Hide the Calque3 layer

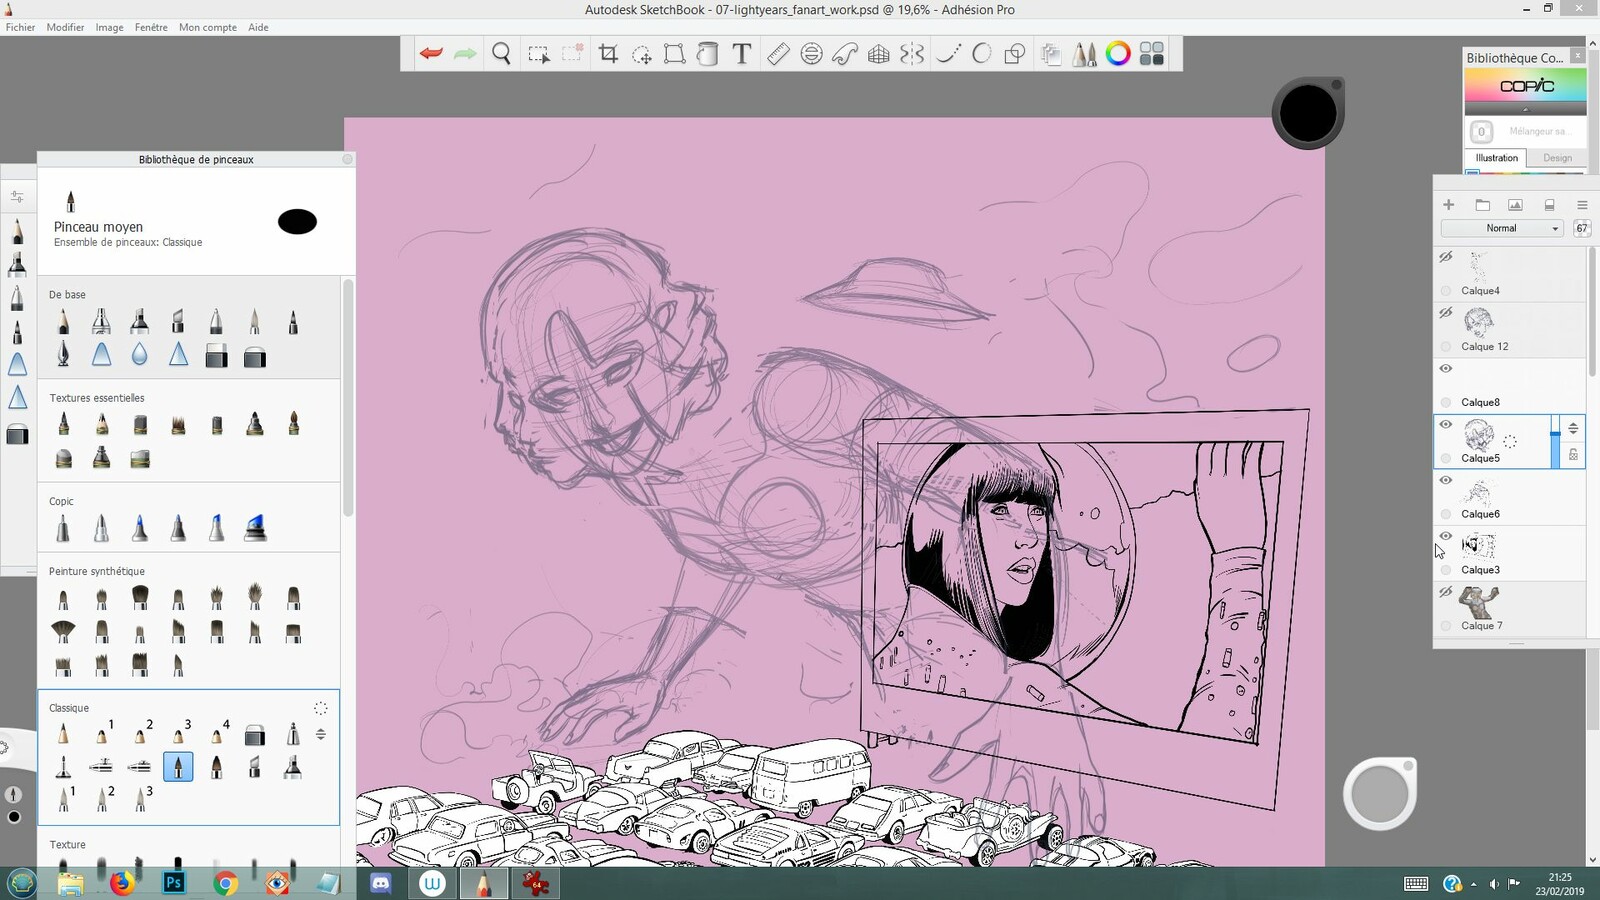[x=1446, y=537]
